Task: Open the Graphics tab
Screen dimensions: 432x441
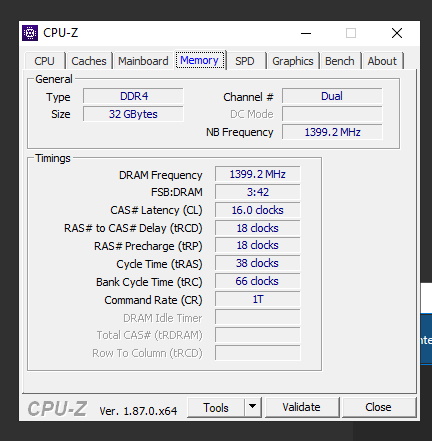Action: point(293,61)
